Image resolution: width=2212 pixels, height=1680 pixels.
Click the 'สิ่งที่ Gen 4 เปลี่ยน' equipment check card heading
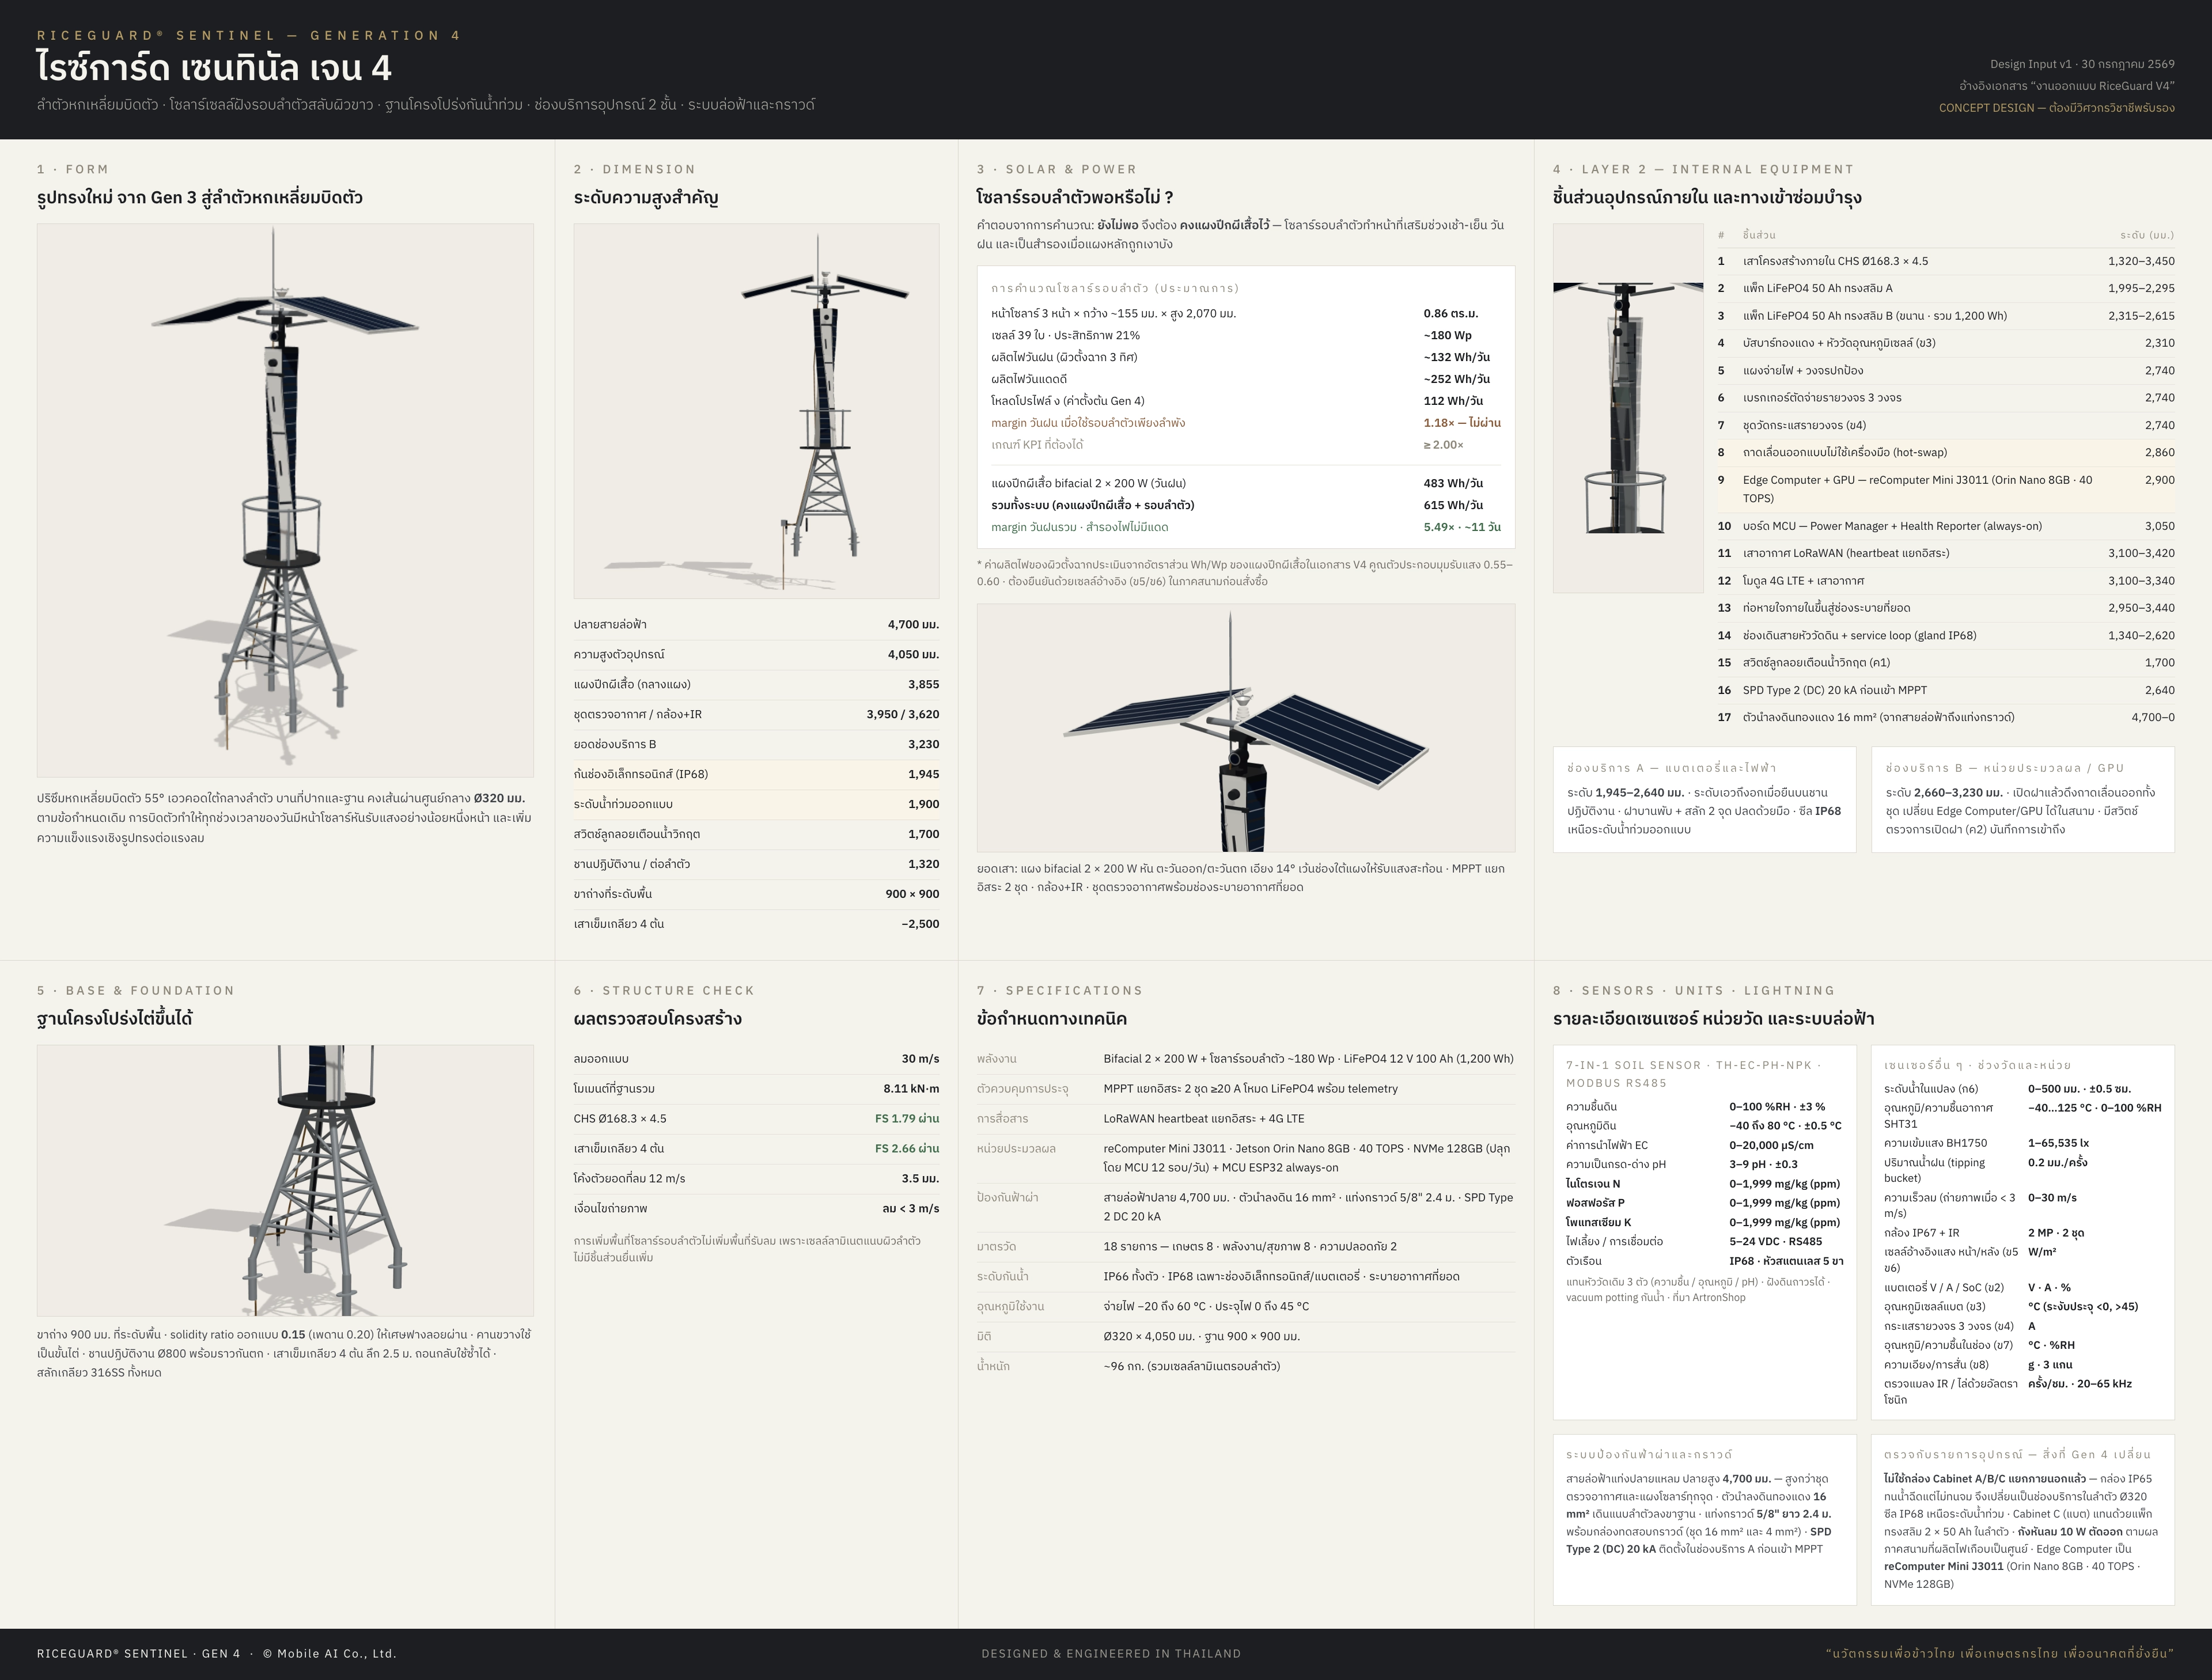[2018, 1455]
